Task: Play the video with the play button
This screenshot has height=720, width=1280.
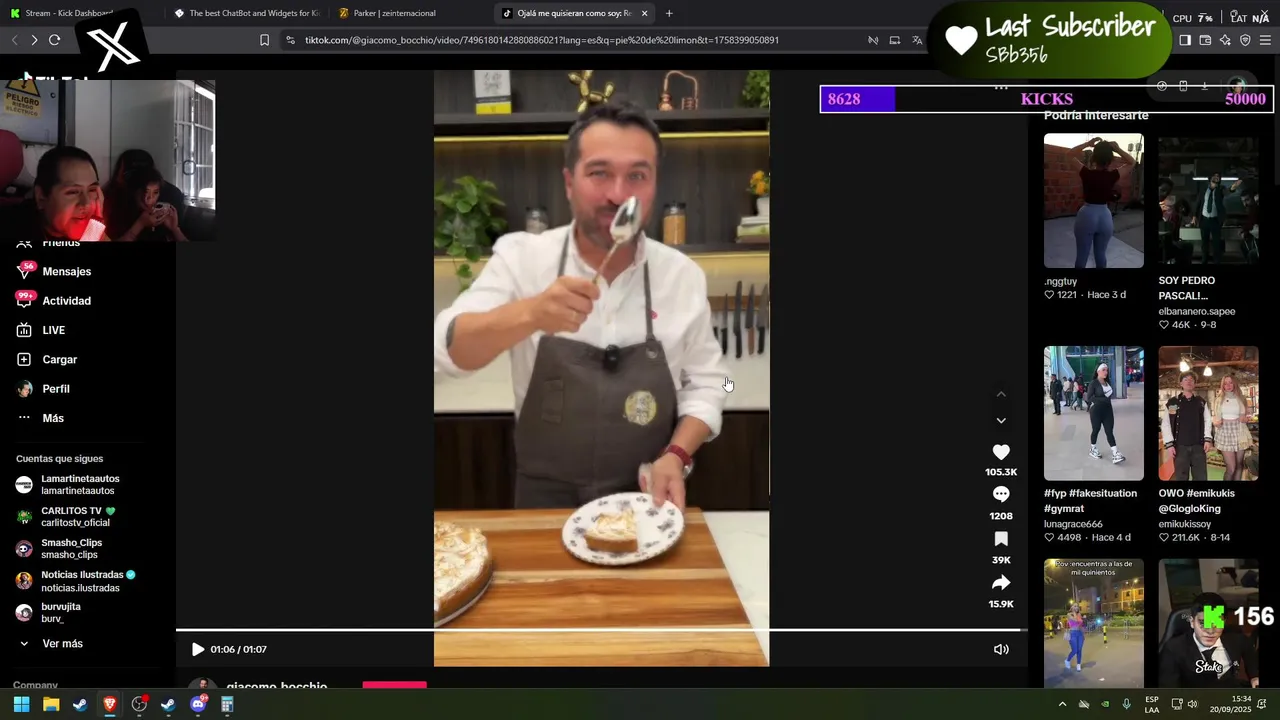Action: tap(197, 649)
